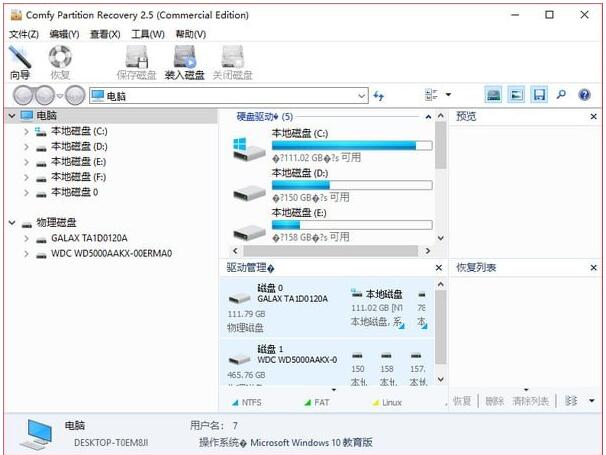Expand the 本地磁盘 (E:) tree node
Viewport: 606px width, 455px height.
(x=26, y=162)
